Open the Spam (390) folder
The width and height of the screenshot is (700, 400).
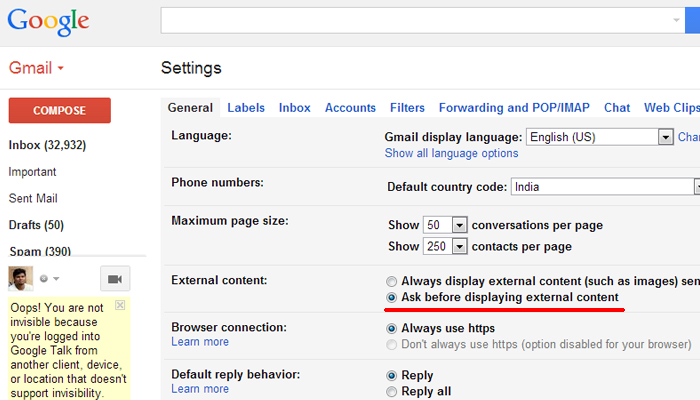pyautogui.click(x=40, y=251)
